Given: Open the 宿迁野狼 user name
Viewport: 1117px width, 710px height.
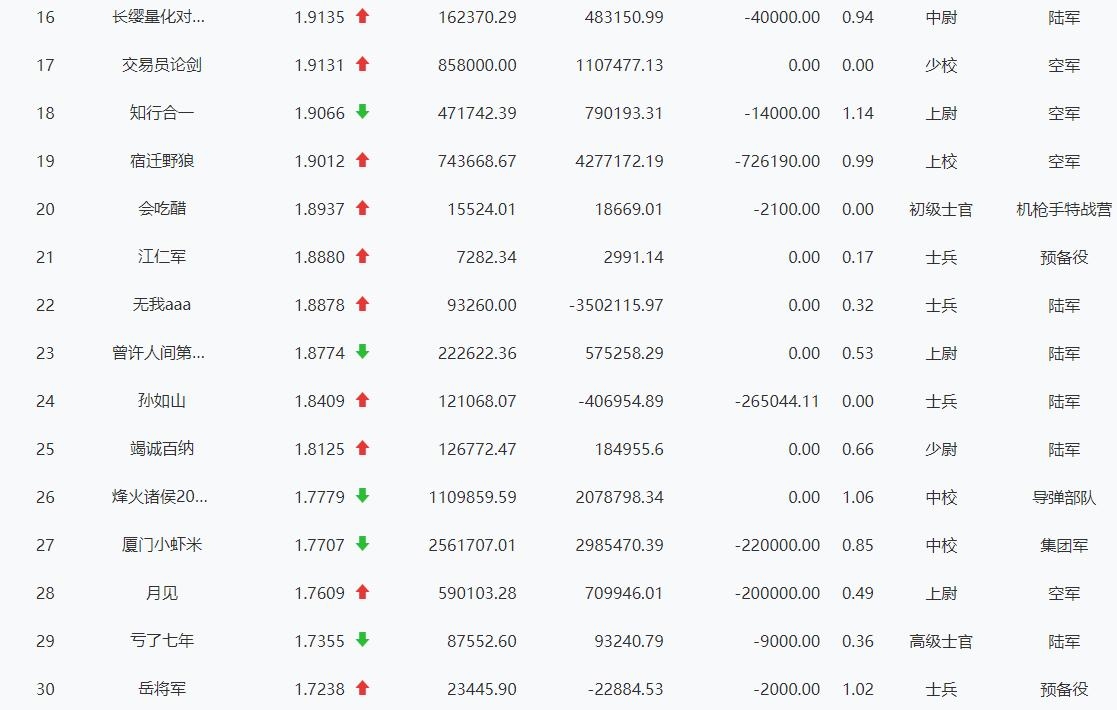Looking at the screenshot, I should tap(162, 161).
